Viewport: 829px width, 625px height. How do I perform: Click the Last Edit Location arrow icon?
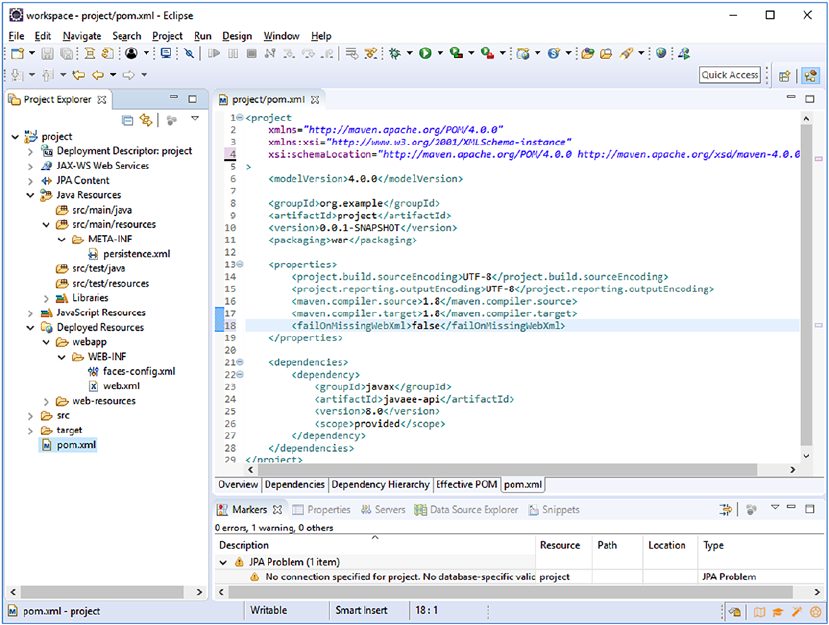point(79,75)
